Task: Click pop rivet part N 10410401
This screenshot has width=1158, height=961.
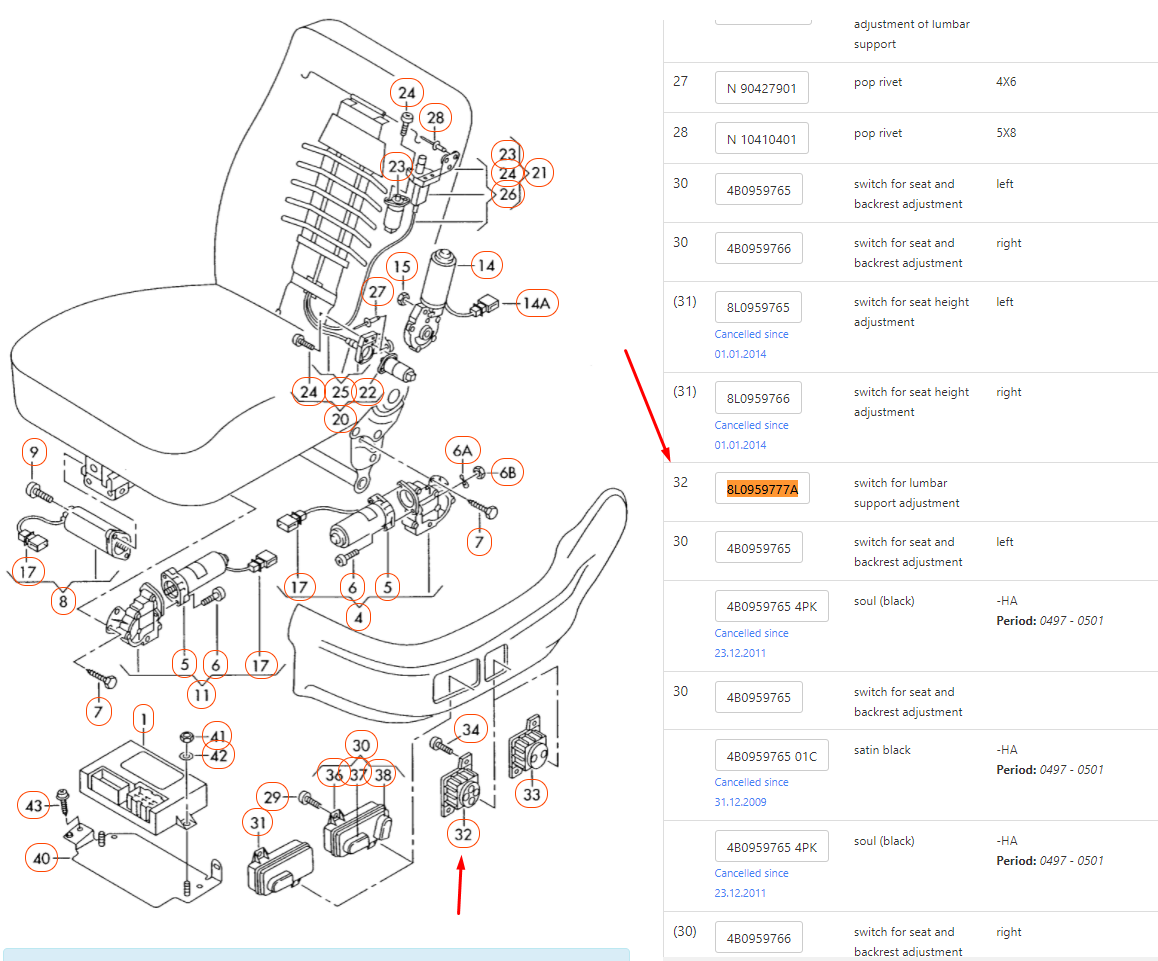Action: 761,138
